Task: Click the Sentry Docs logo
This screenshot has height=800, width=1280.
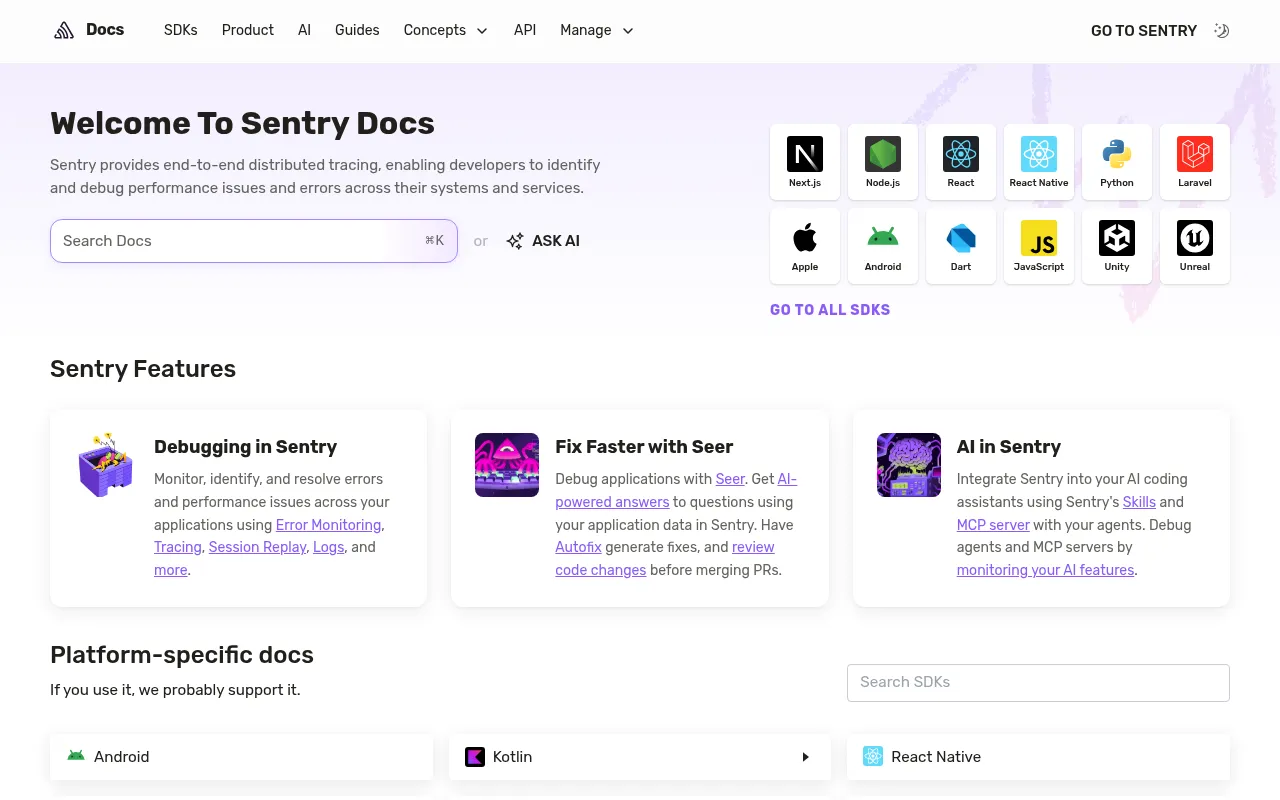Action: pyautogui.click(x=89, y=30)
